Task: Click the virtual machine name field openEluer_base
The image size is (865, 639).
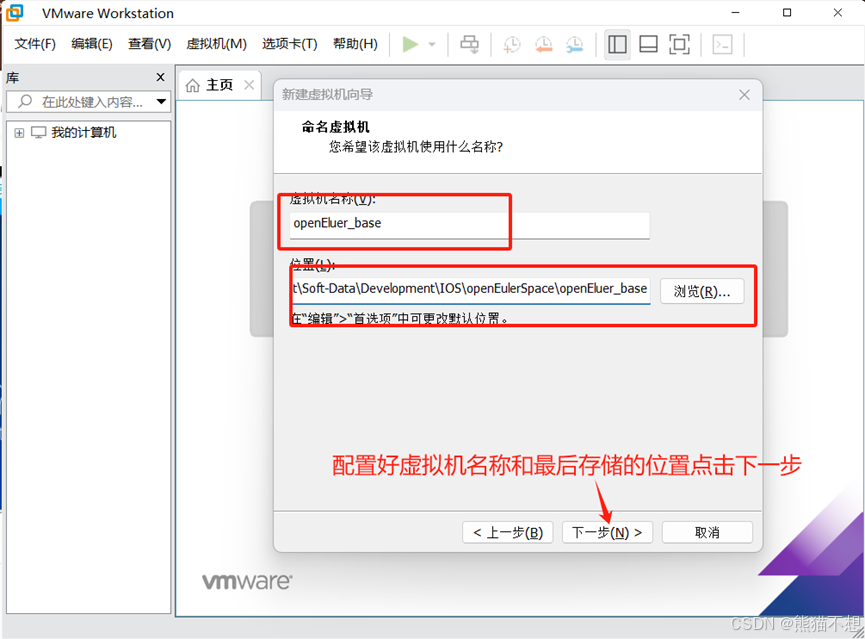Action: [x=469, y=225]
